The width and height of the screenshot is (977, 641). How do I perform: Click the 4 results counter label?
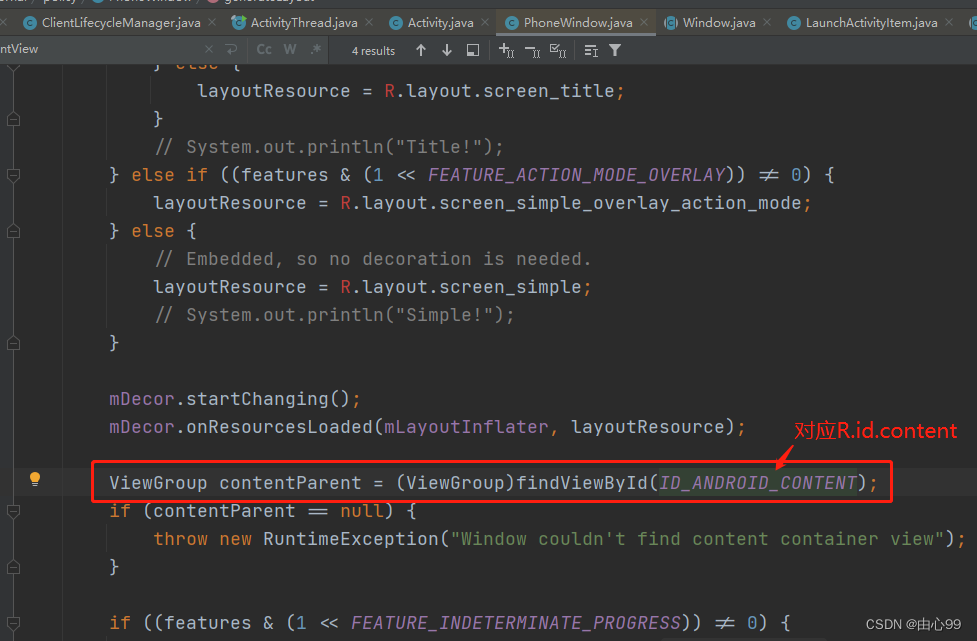(x=372, y=49)
